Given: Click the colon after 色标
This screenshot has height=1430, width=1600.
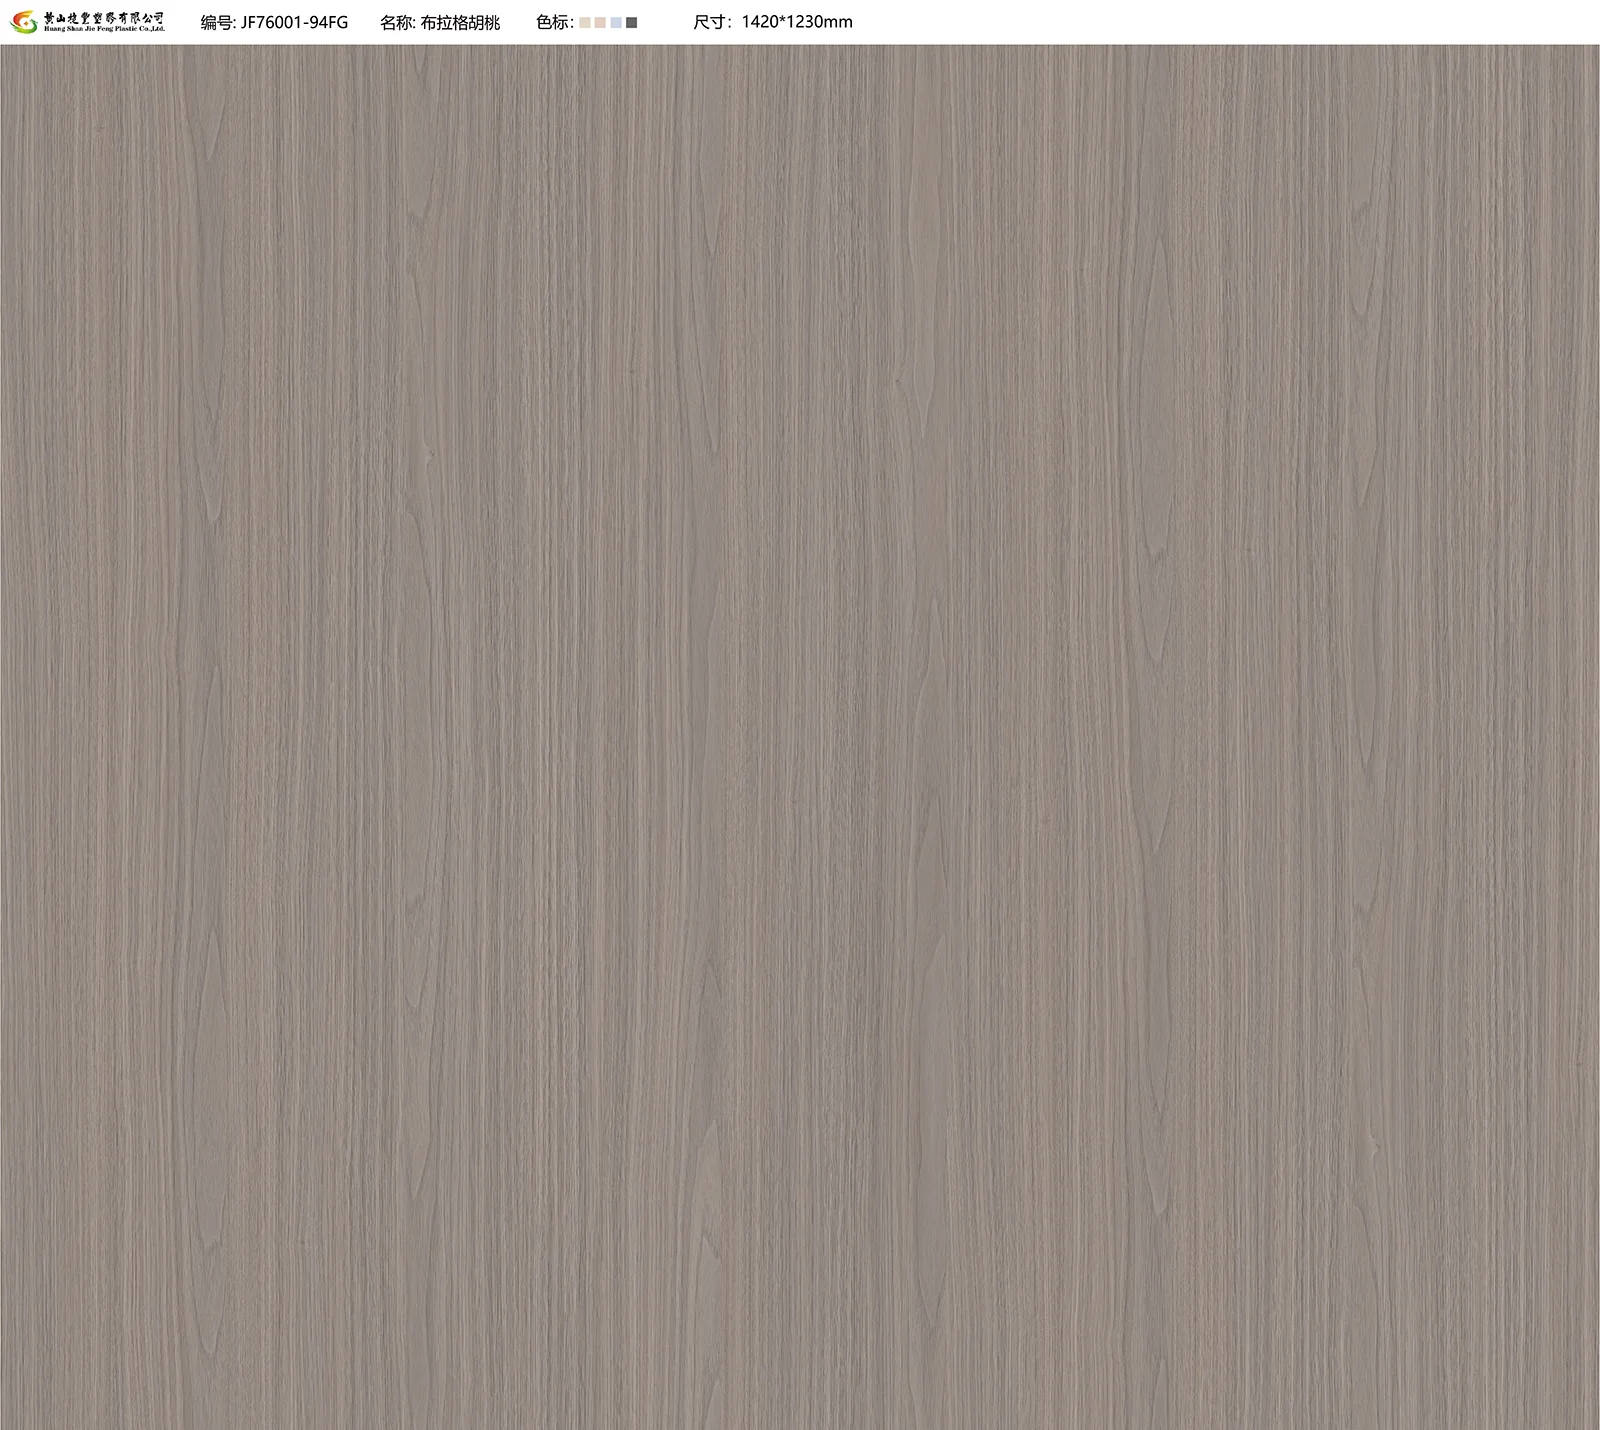Looking at the screenshot, I should point(573,22).
